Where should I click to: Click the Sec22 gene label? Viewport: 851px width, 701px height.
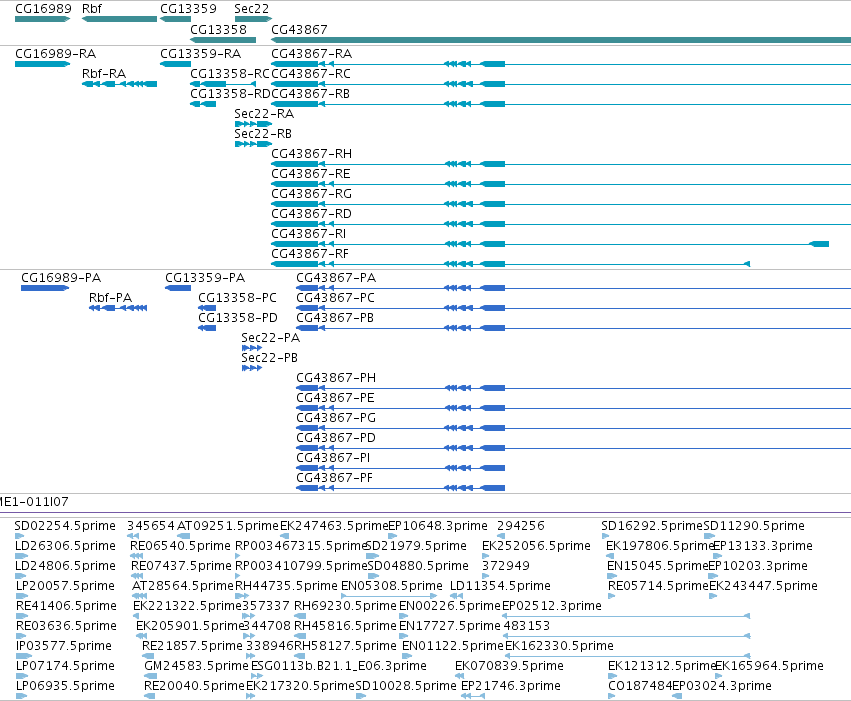[x=251, y=9]
